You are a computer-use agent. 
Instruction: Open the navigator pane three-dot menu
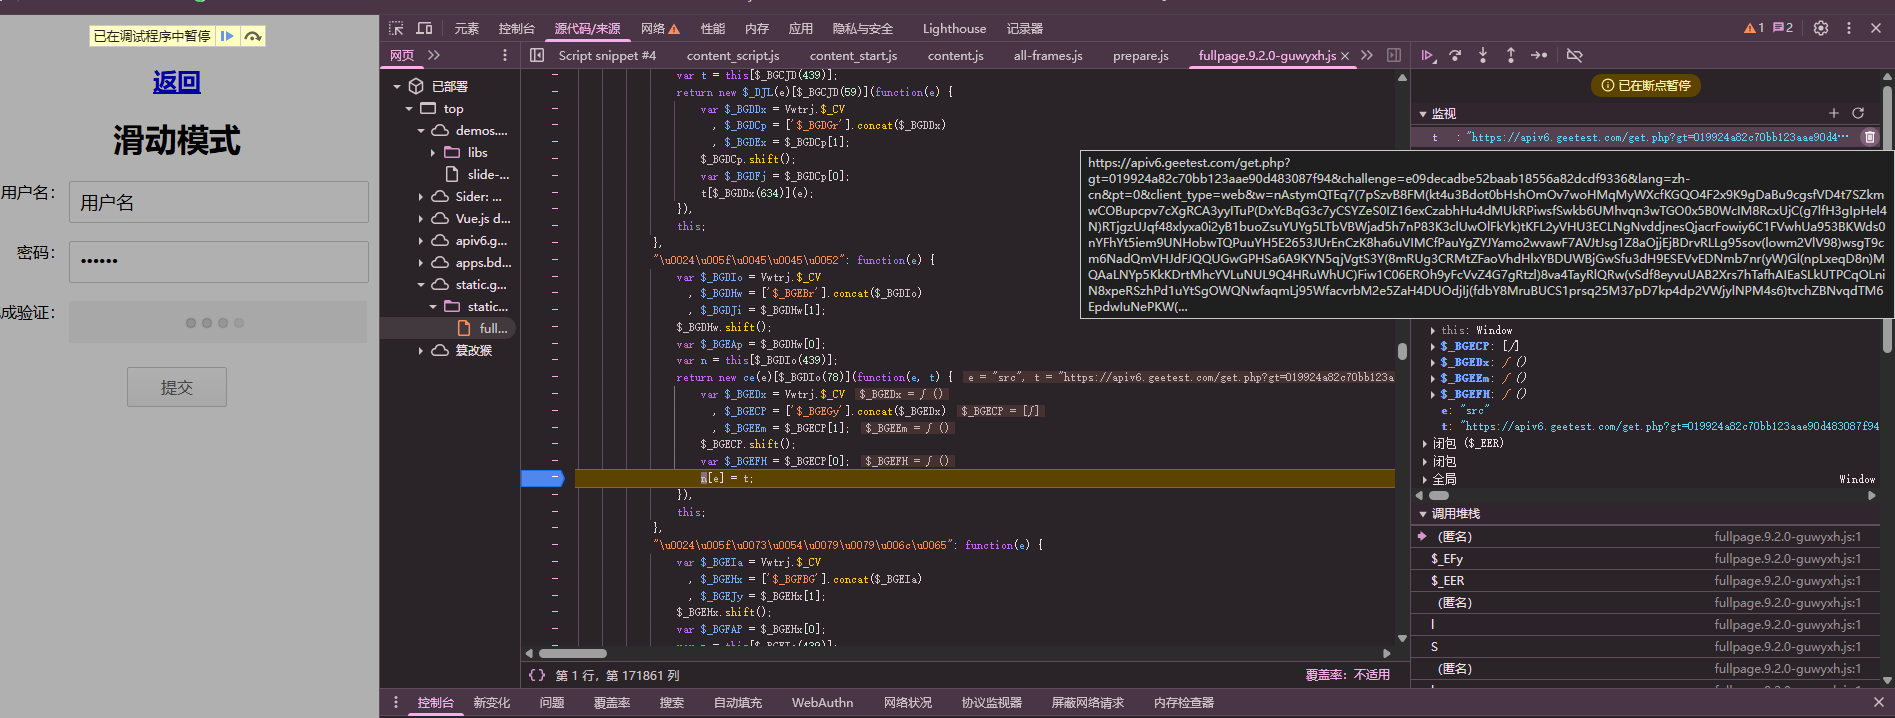(x=505, y=55)
